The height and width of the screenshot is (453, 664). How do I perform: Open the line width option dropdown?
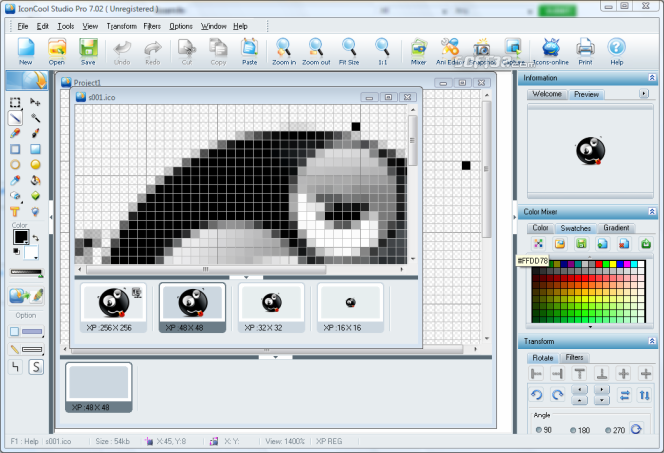tap(26, 349)
